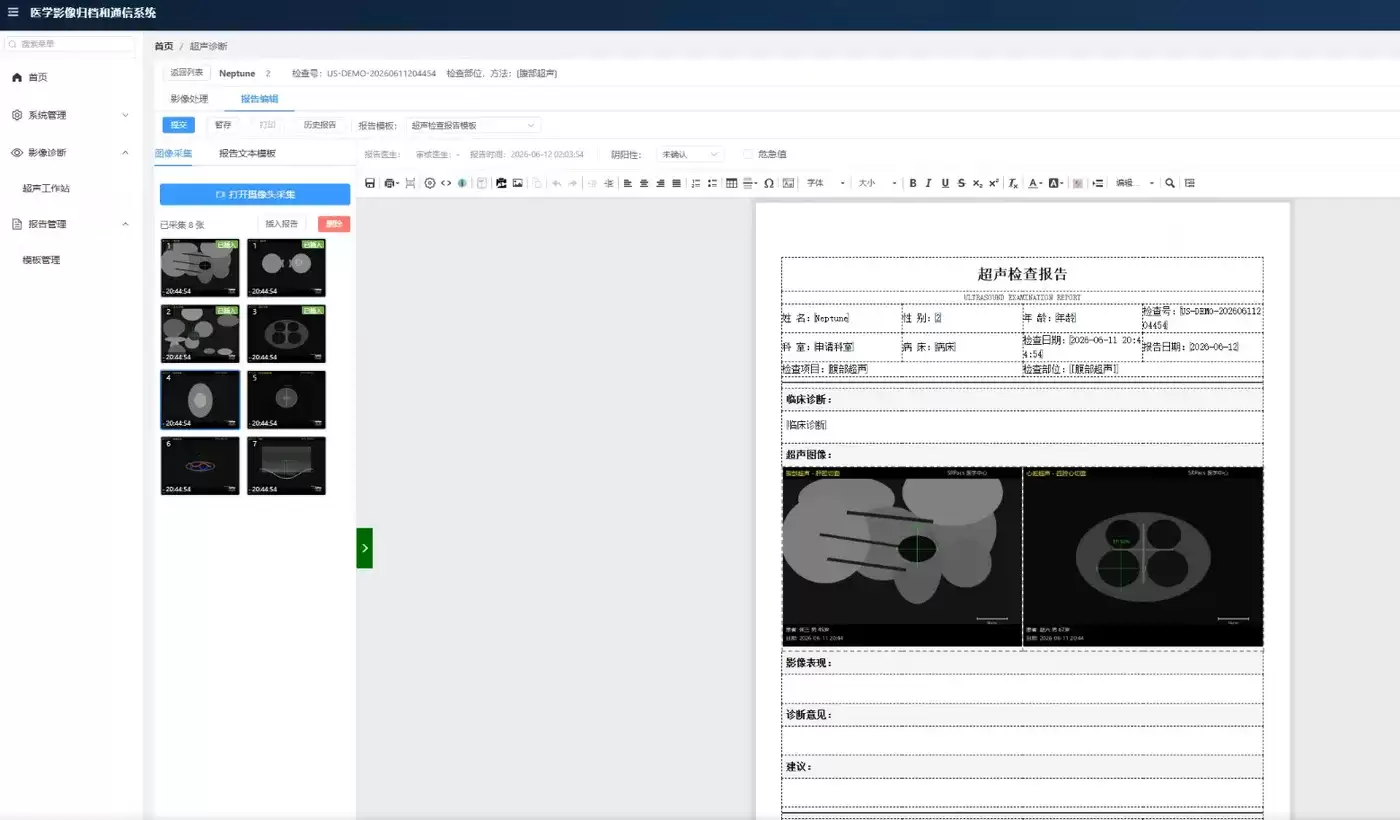Viewport: 1400px width, 820px height.
Task: Click the source code icon in toolbar
Action: click(x=446, y=183)
